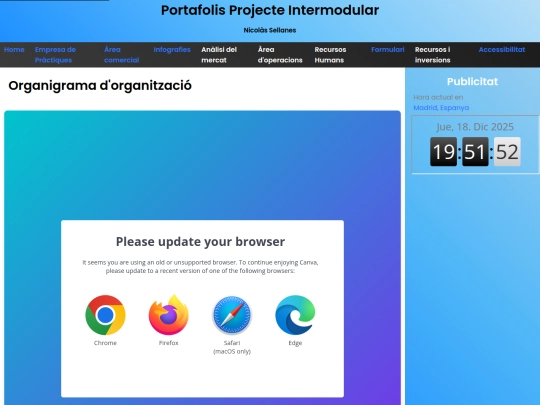This screenshot has width=540, height=405.
Task: Navigate to Àrea d'operacions
Action: click(x=280, y=55)
